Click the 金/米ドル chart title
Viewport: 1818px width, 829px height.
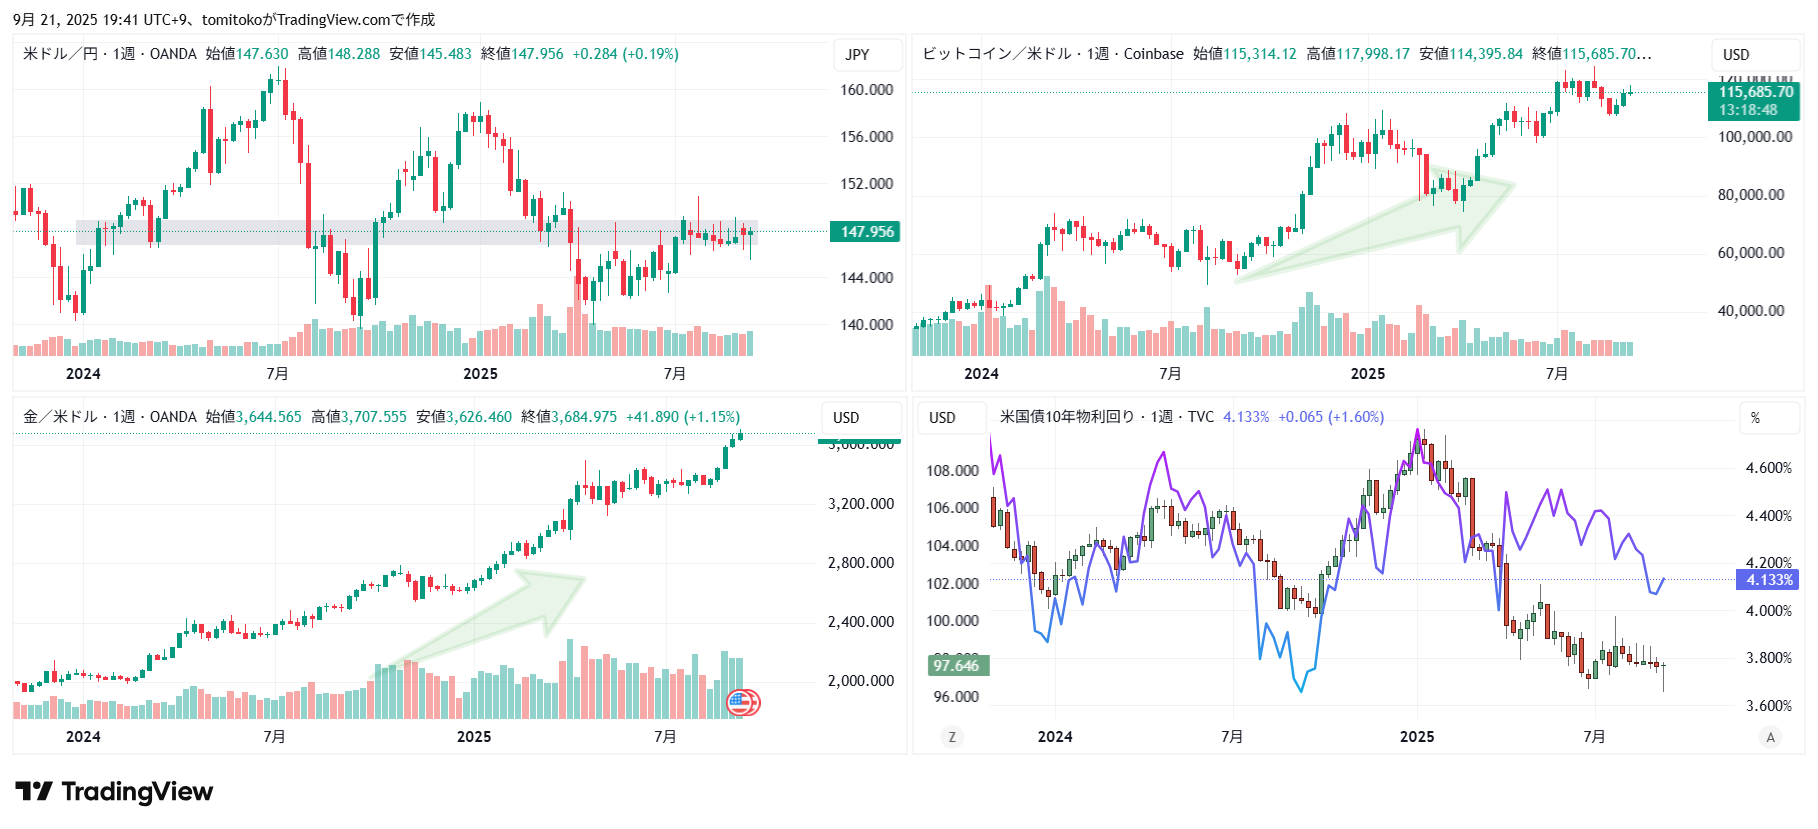point(60,417)
